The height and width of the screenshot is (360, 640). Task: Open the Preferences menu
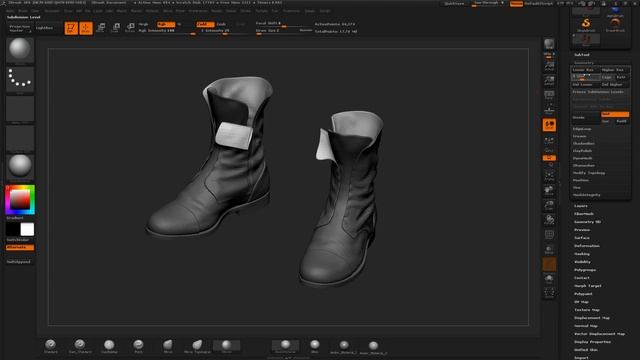point(198,11)
